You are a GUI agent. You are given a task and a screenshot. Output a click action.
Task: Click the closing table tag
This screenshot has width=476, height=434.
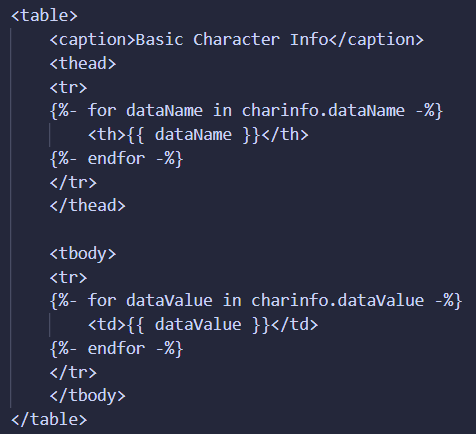click(x=49, y=419)
